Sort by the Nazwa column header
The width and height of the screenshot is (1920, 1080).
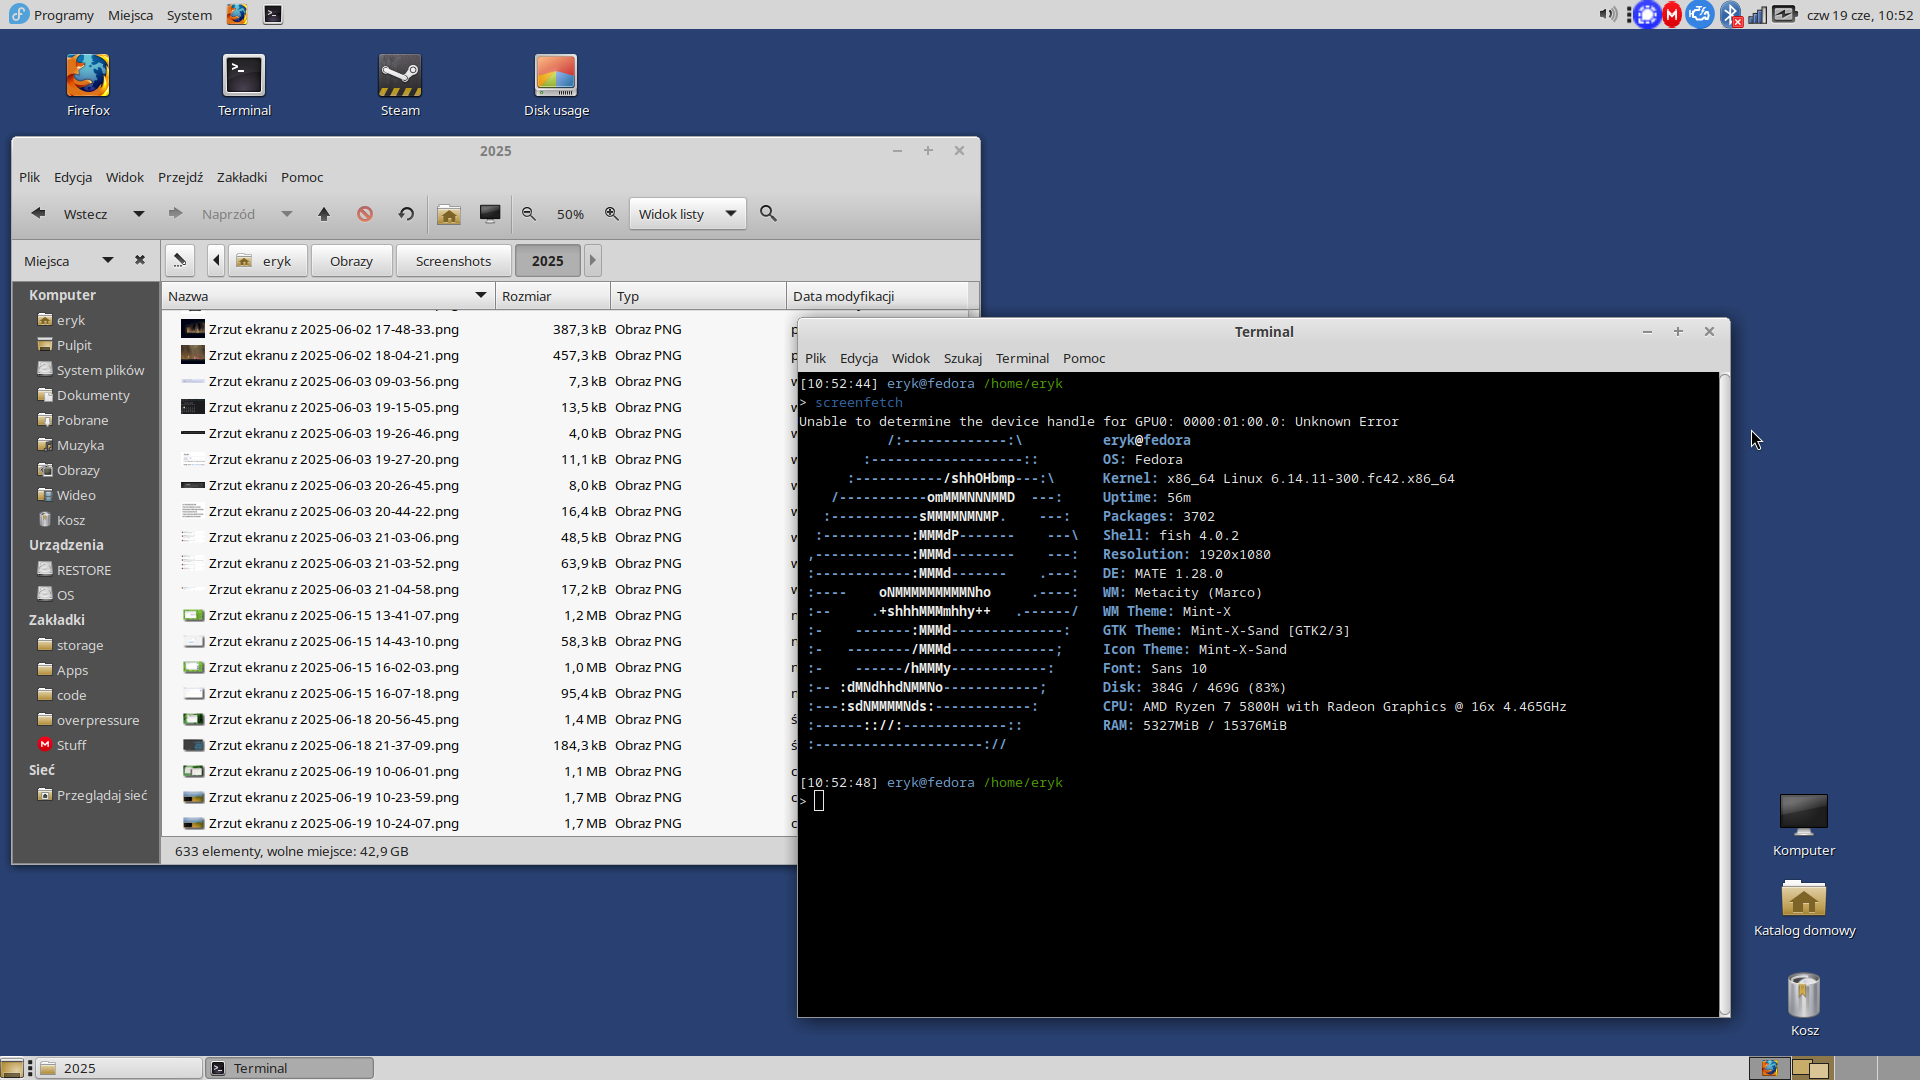328,296
